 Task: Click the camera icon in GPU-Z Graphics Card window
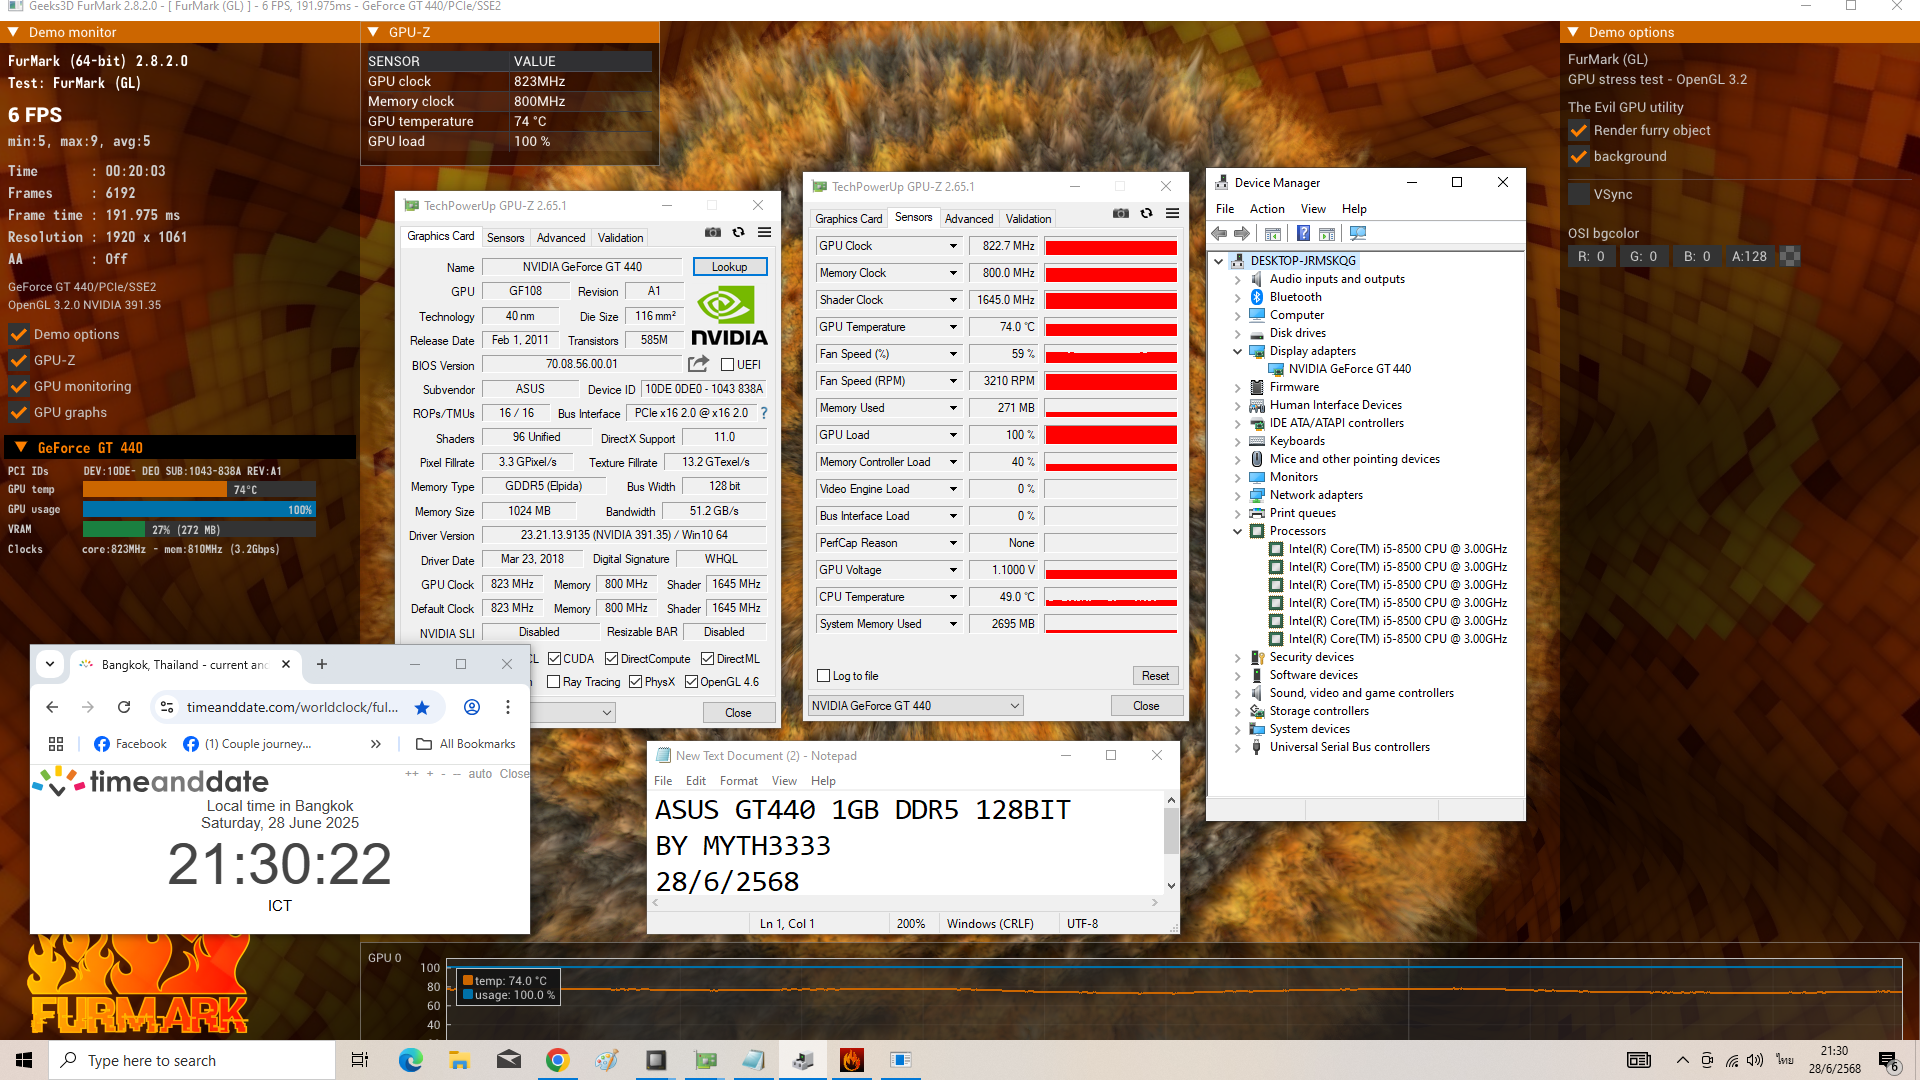713,232
